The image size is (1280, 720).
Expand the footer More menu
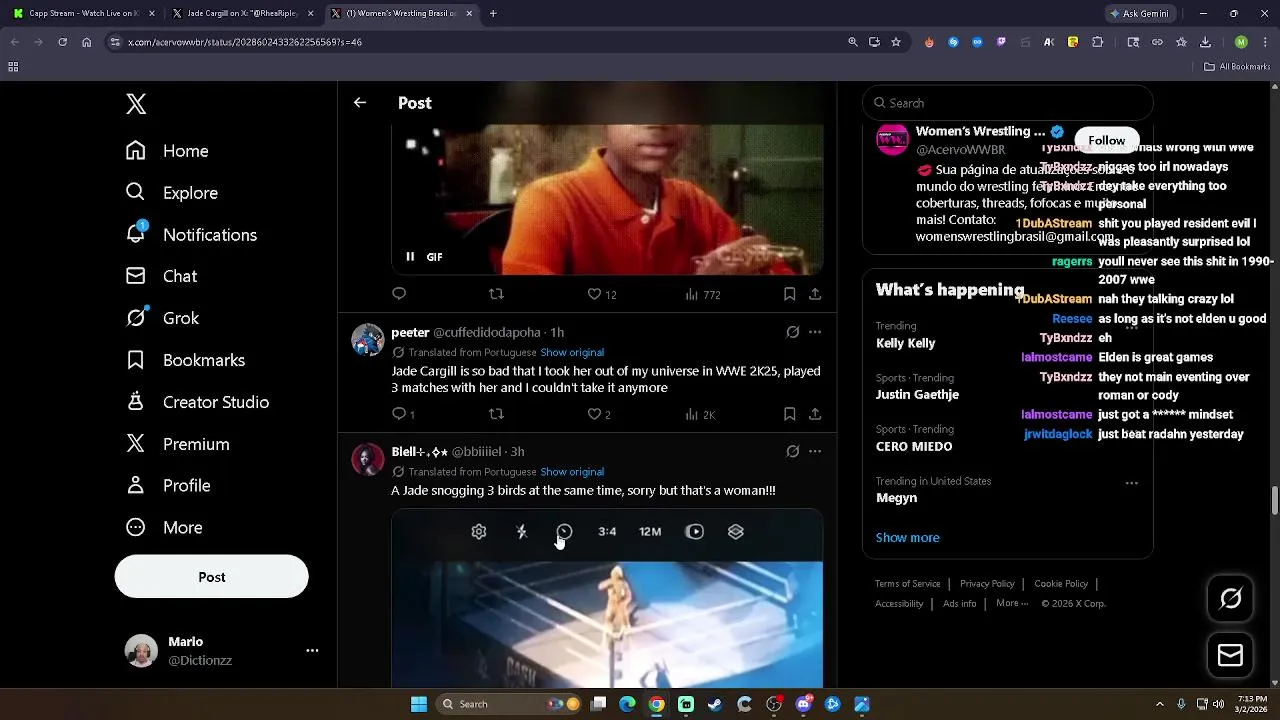click(x=1011, y=604)
